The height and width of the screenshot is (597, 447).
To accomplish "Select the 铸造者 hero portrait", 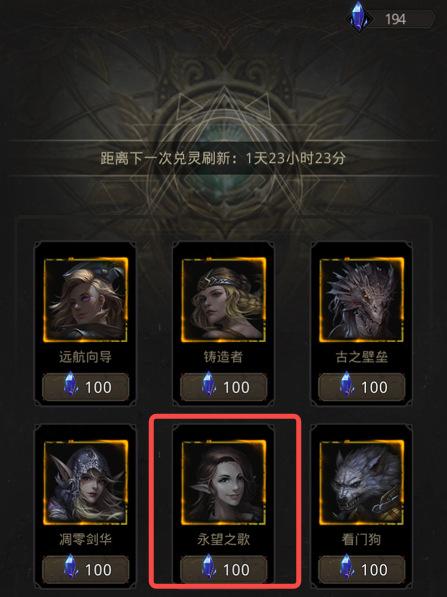I will tap(224, 300).
